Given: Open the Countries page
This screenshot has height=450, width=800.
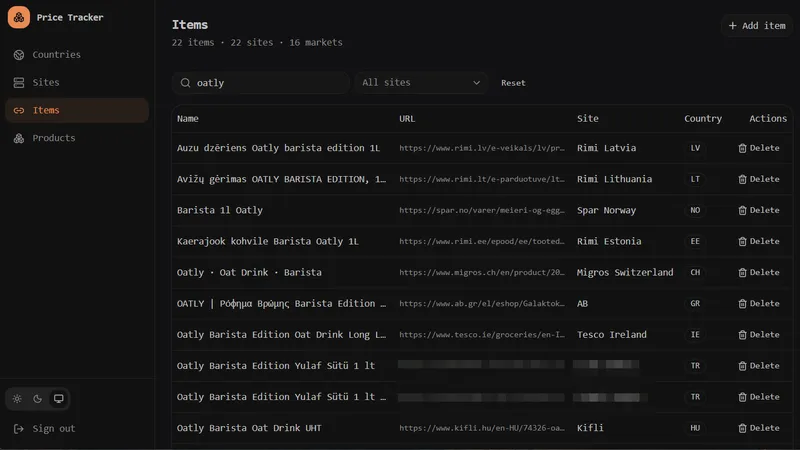Looking at the screenshot, I should click(77, 55).
